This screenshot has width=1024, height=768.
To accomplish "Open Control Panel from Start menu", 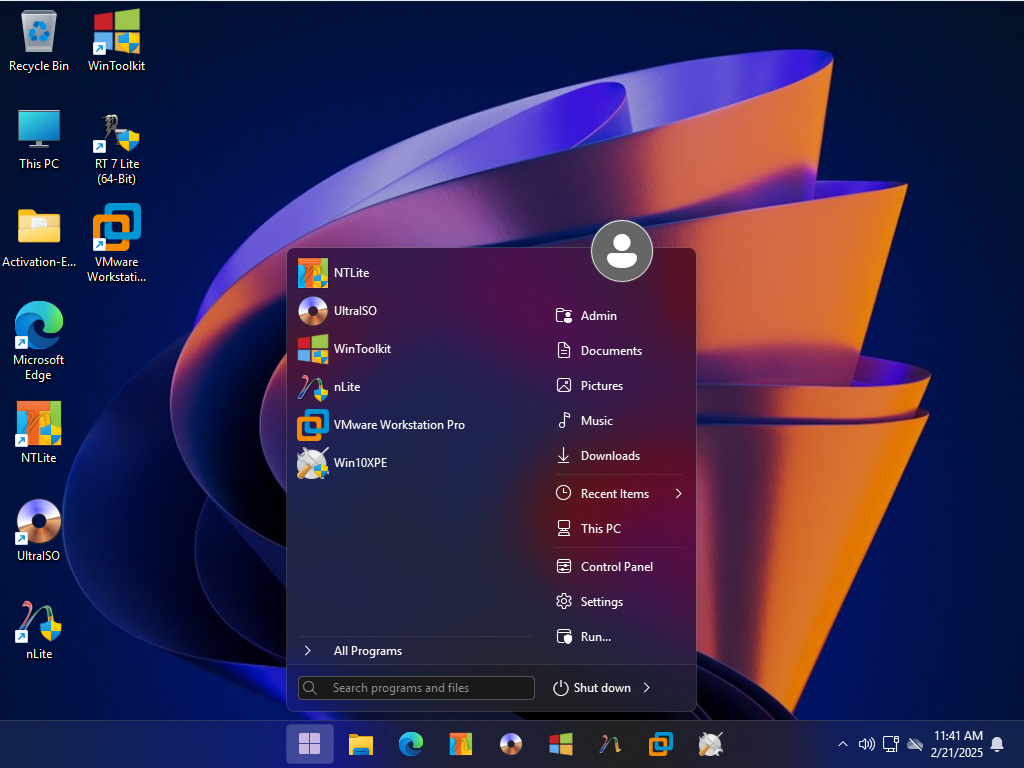I will tap(618, 567).
